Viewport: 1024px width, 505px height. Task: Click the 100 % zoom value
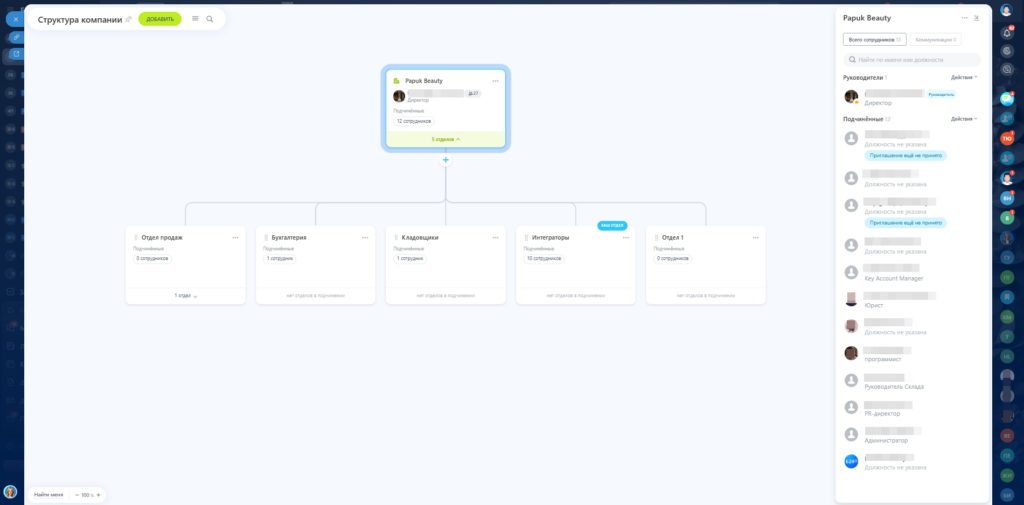(x=88, y=495)
